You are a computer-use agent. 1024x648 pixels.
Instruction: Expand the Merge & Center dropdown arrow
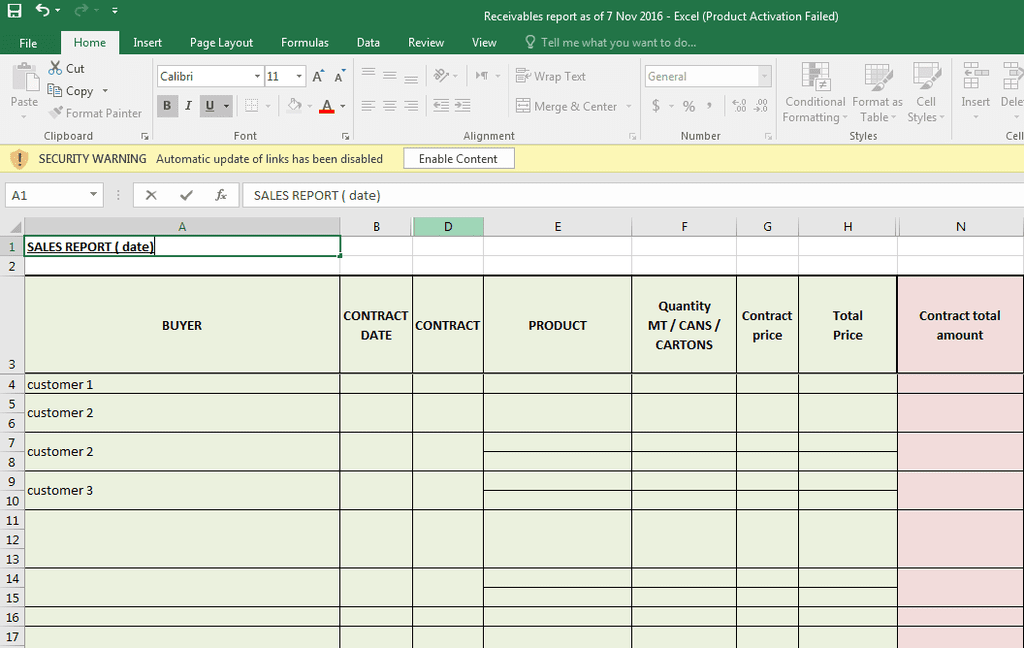point(629,106)
